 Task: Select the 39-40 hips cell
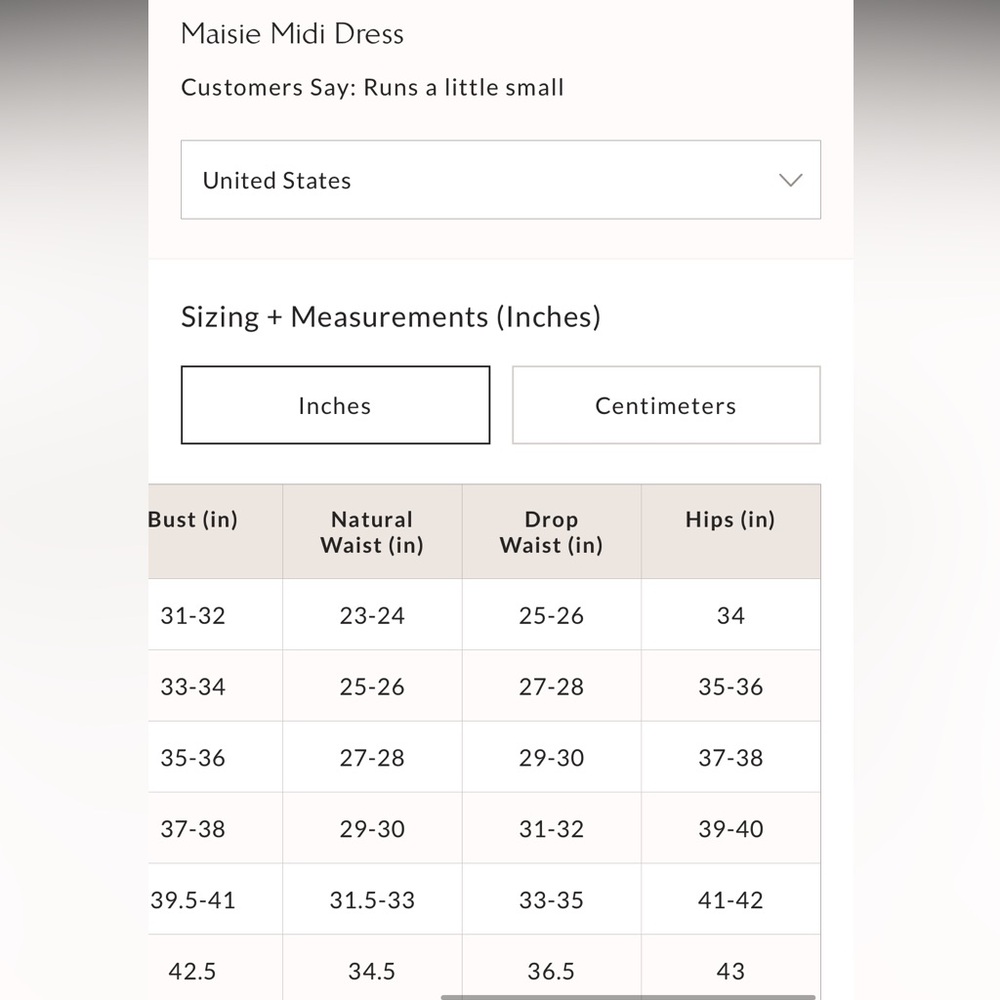(x=731, y=828)
